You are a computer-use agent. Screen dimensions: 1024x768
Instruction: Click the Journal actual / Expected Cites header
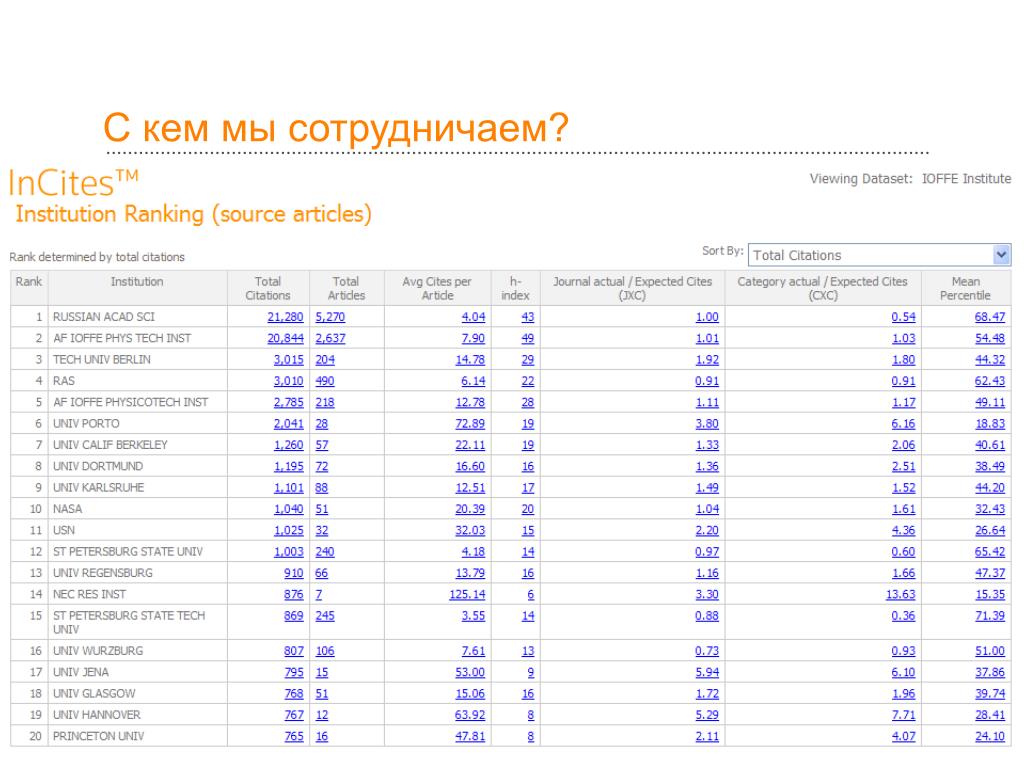point(632,288)
